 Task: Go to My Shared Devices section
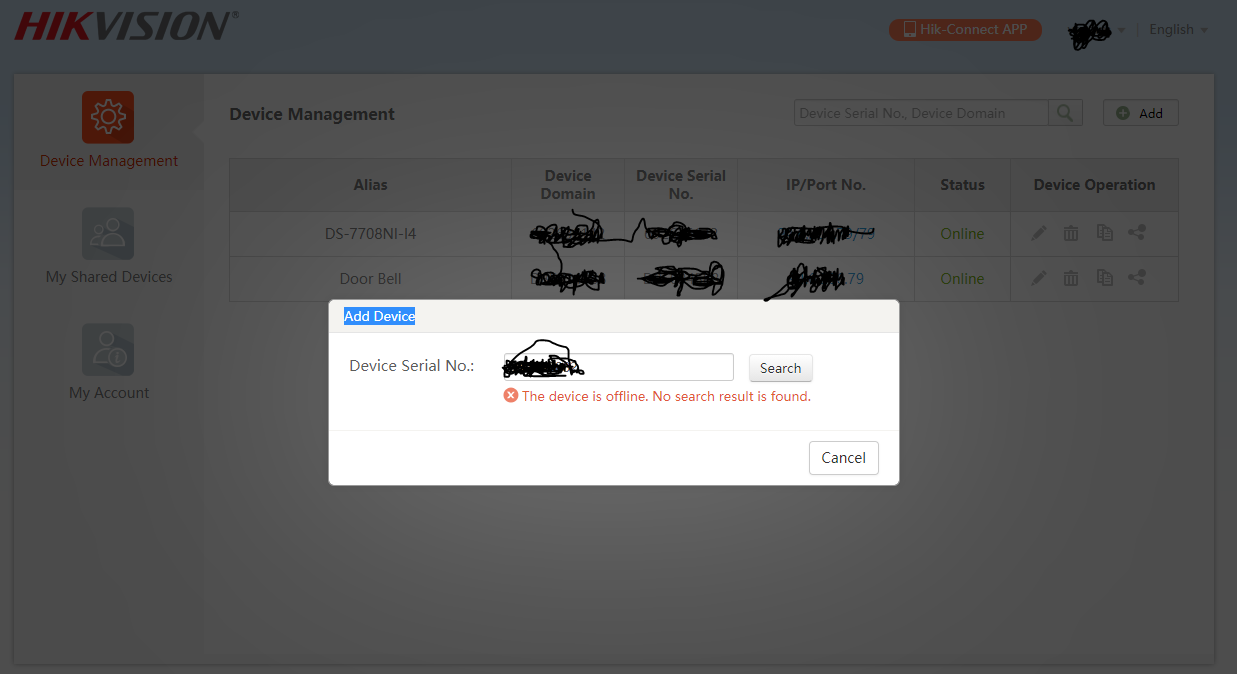pyautogui.click(x=108, y=246)
